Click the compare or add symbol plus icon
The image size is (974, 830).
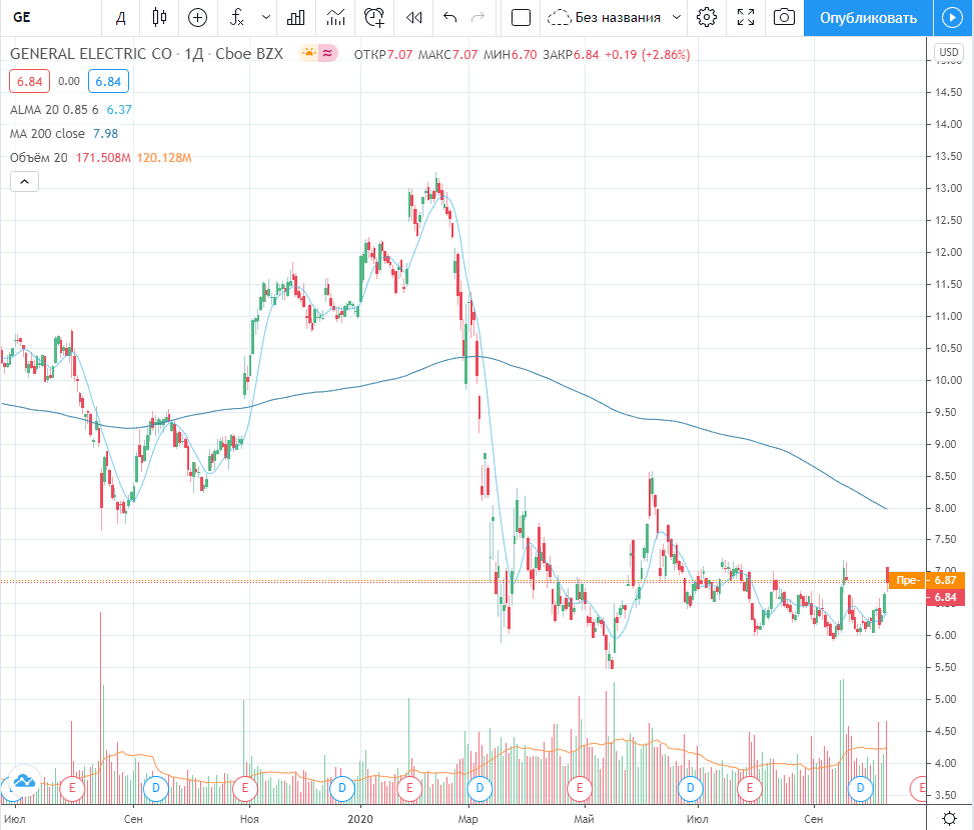coord(198,17)
